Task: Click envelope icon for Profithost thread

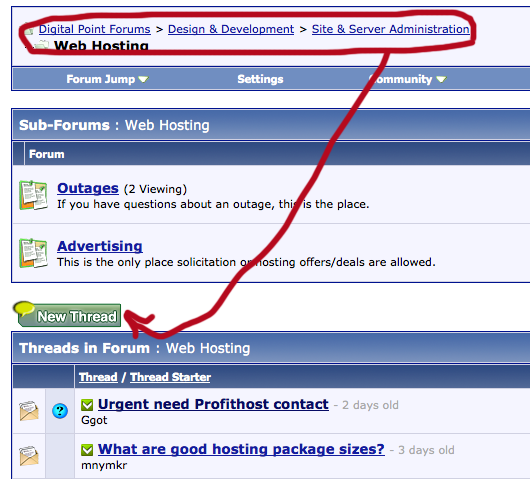Action: [x=29, y=411]
